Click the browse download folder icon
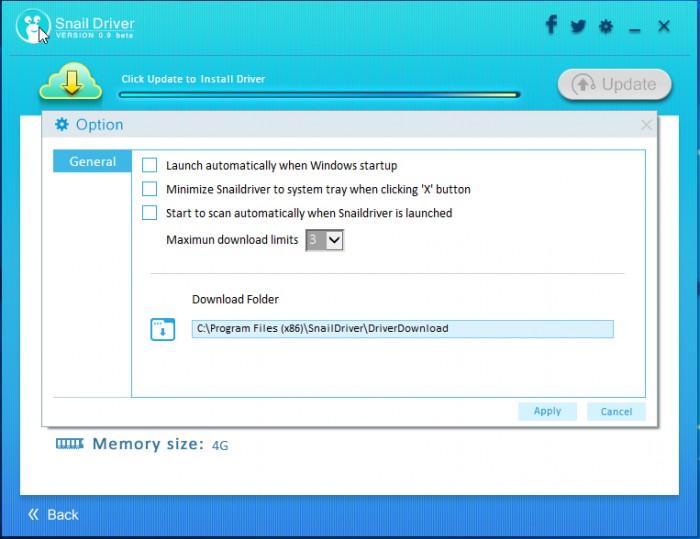Screen dimensions: 700x539 point(162,330)
